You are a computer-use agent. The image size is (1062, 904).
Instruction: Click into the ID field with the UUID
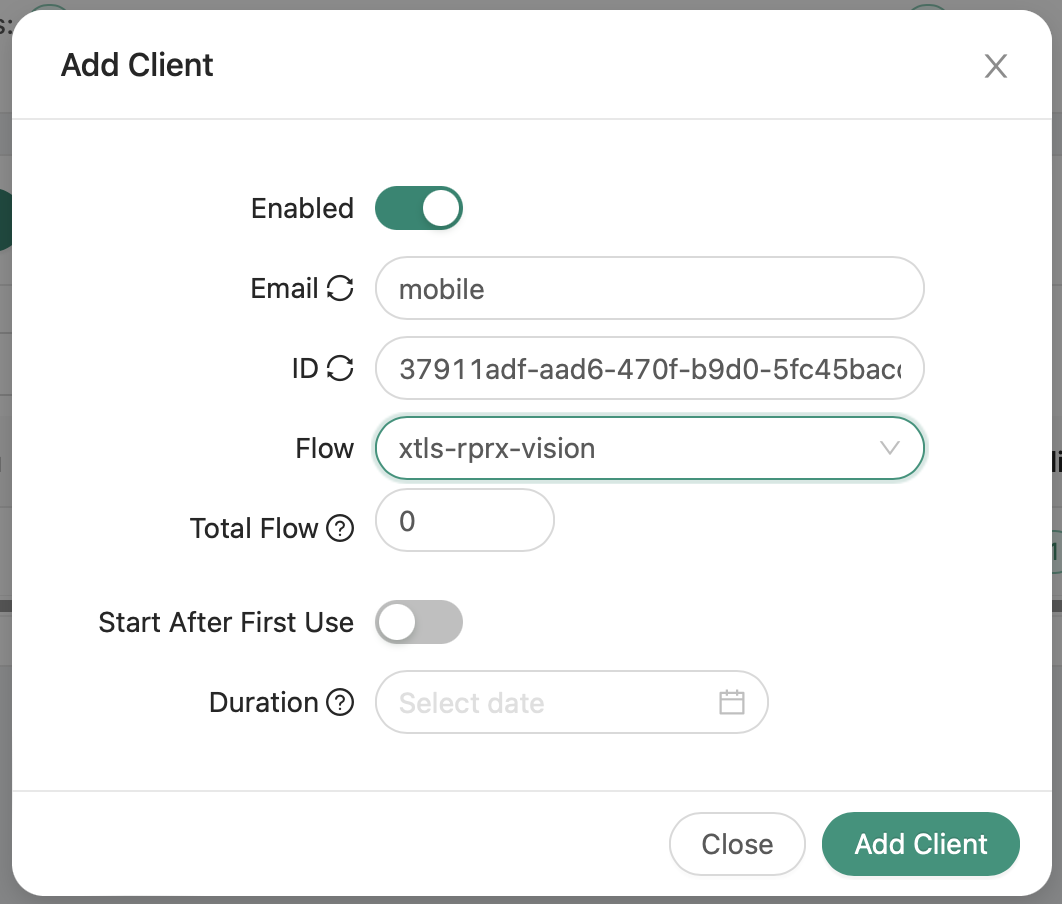tap(648, 369)
